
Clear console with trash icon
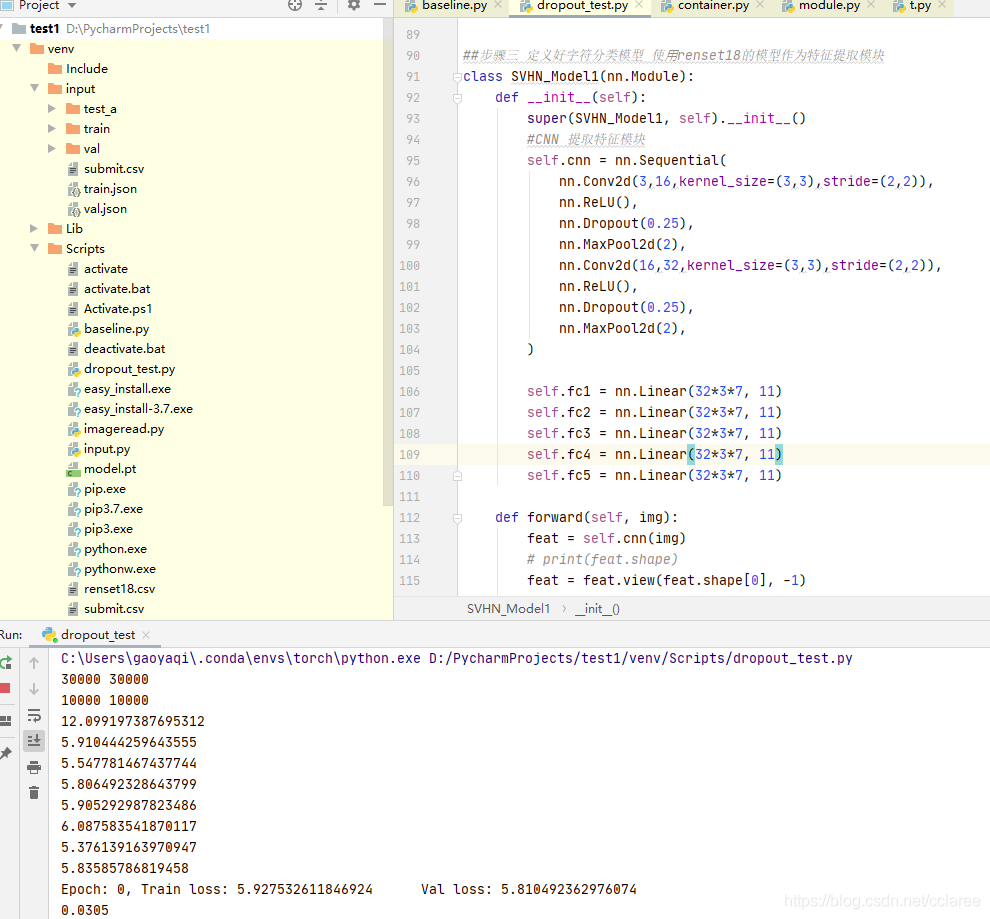pyautogui.click(x=34, y=793)
